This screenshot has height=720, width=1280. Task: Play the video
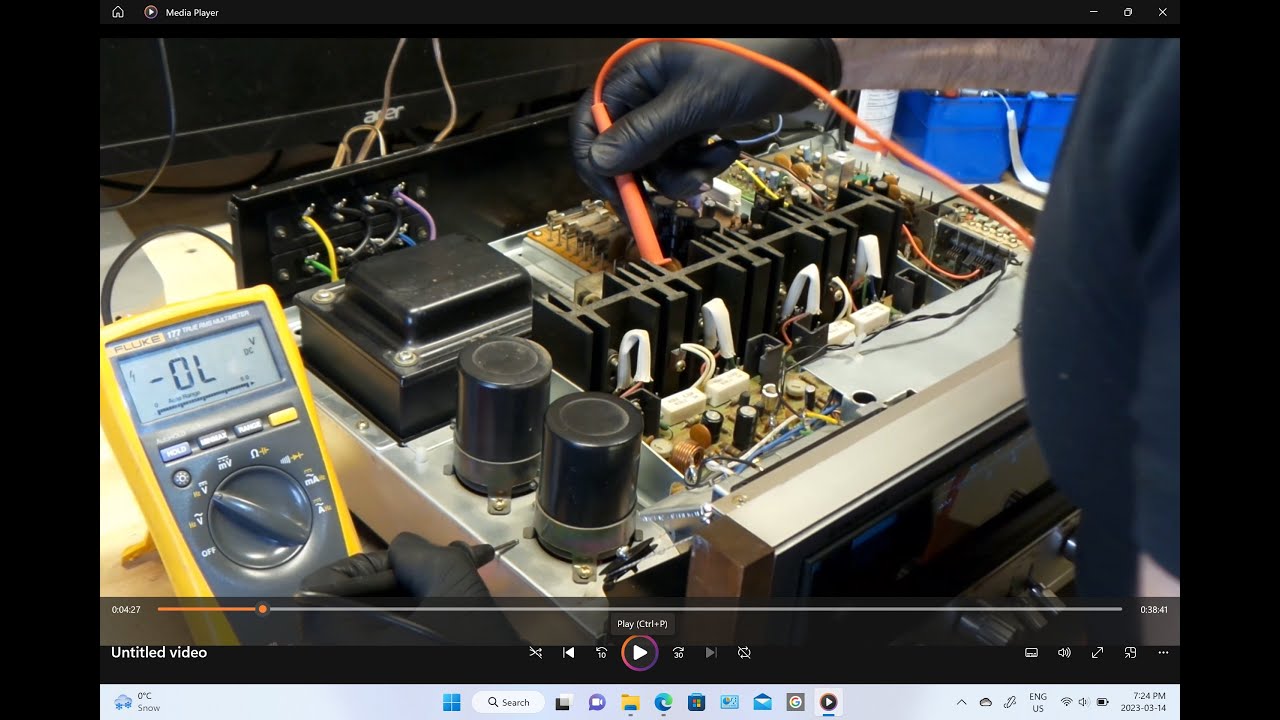tap(640, 652)
